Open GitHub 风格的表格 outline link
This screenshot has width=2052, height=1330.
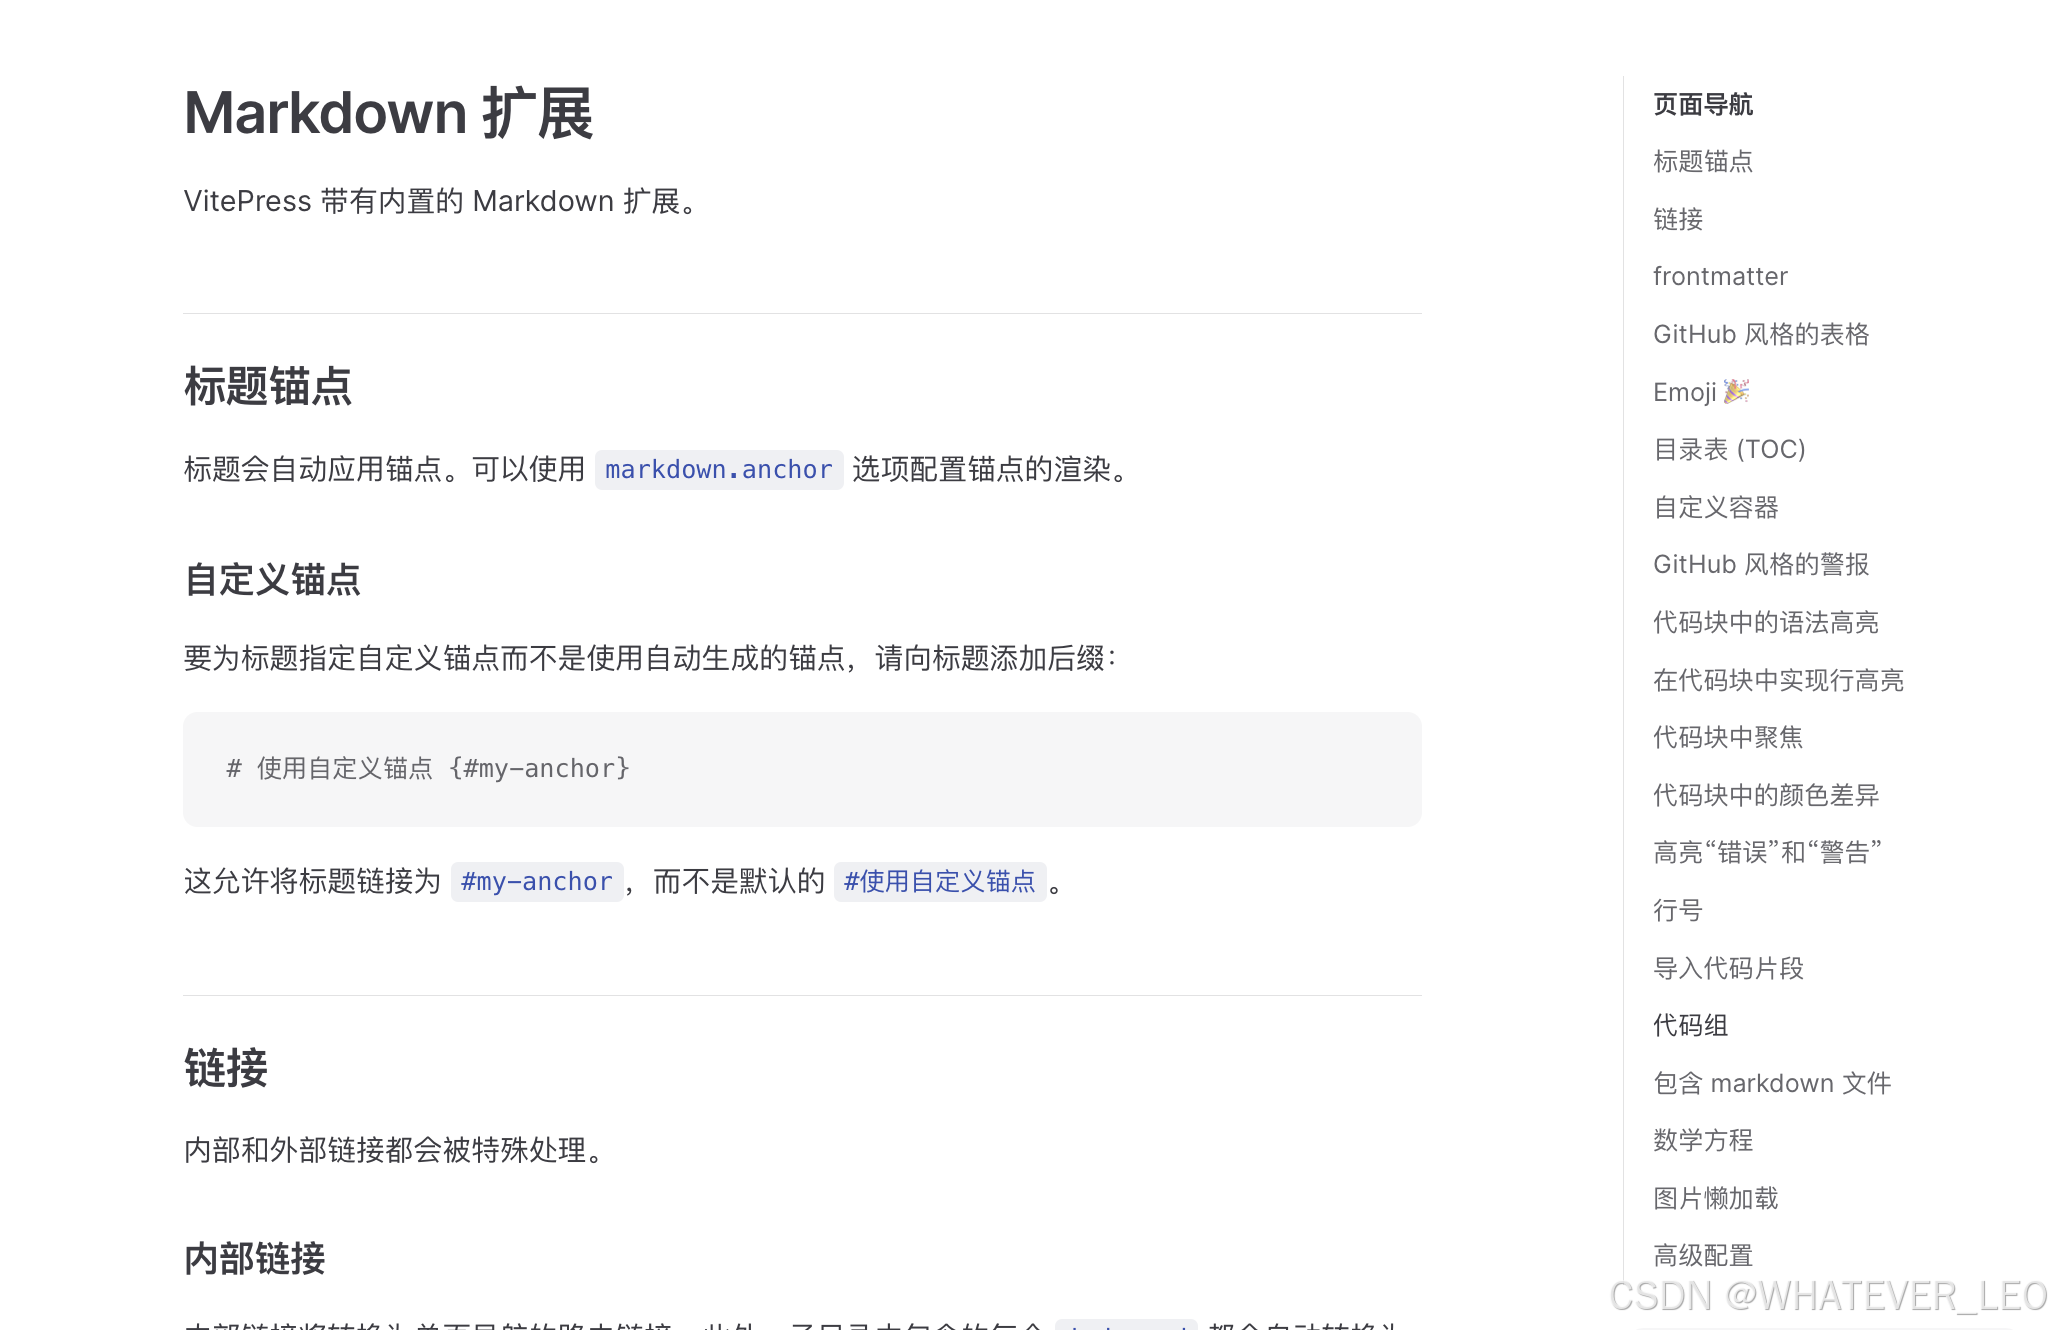[x=1760, y=334]
